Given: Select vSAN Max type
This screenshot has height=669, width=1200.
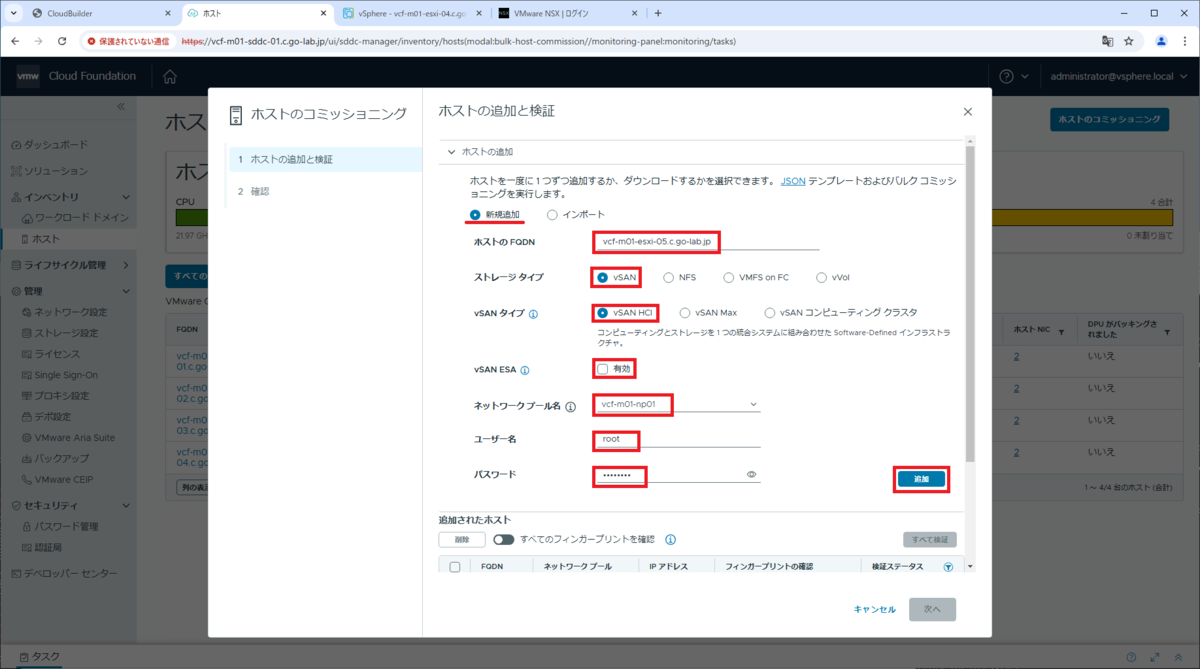Looking at the screenshot, I should coord(684,313).
